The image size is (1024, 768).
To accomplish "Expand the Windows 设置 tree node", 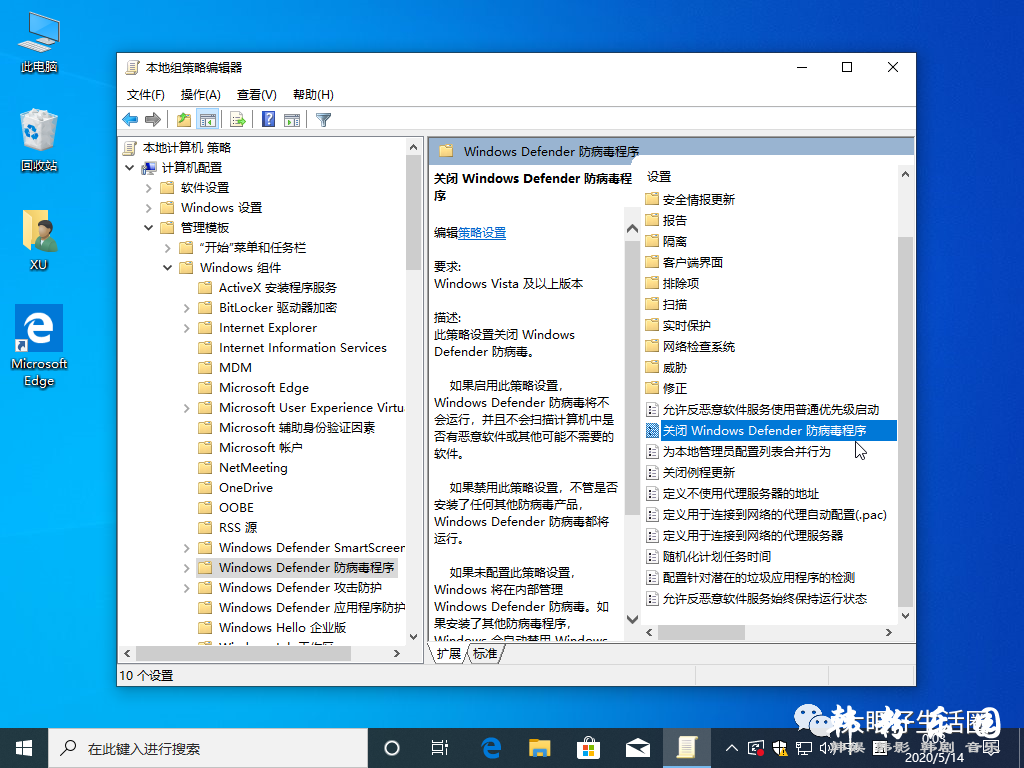I will (x=148, y=208).
